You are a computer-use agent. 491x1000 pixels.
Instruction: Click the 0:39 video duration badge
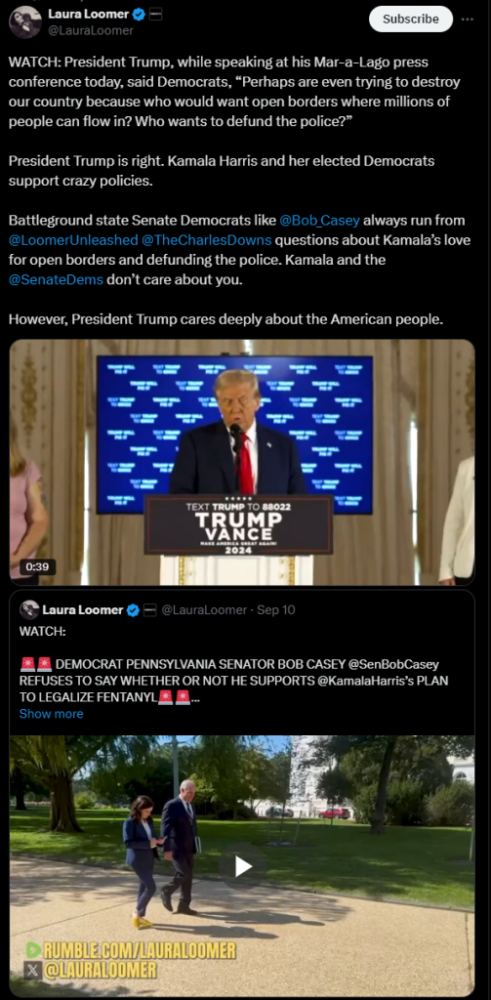tap(37, 567)
